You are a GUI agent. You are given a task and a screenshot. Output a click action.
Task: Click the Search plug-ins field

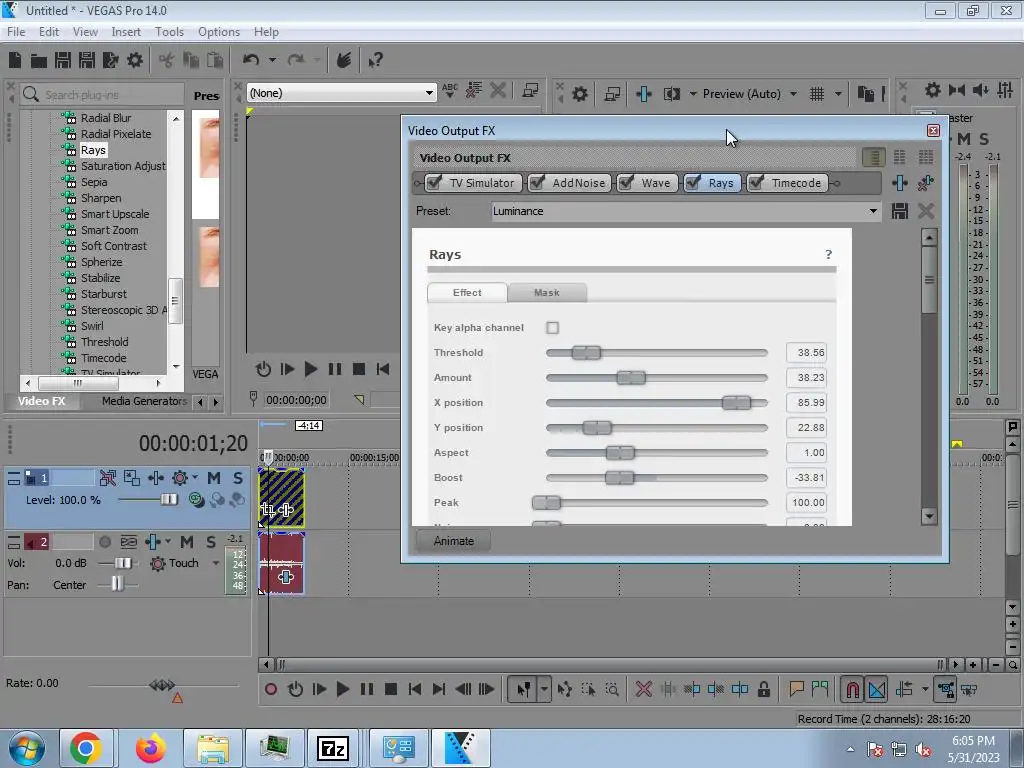pyautogui.click(x=103, y=95)
